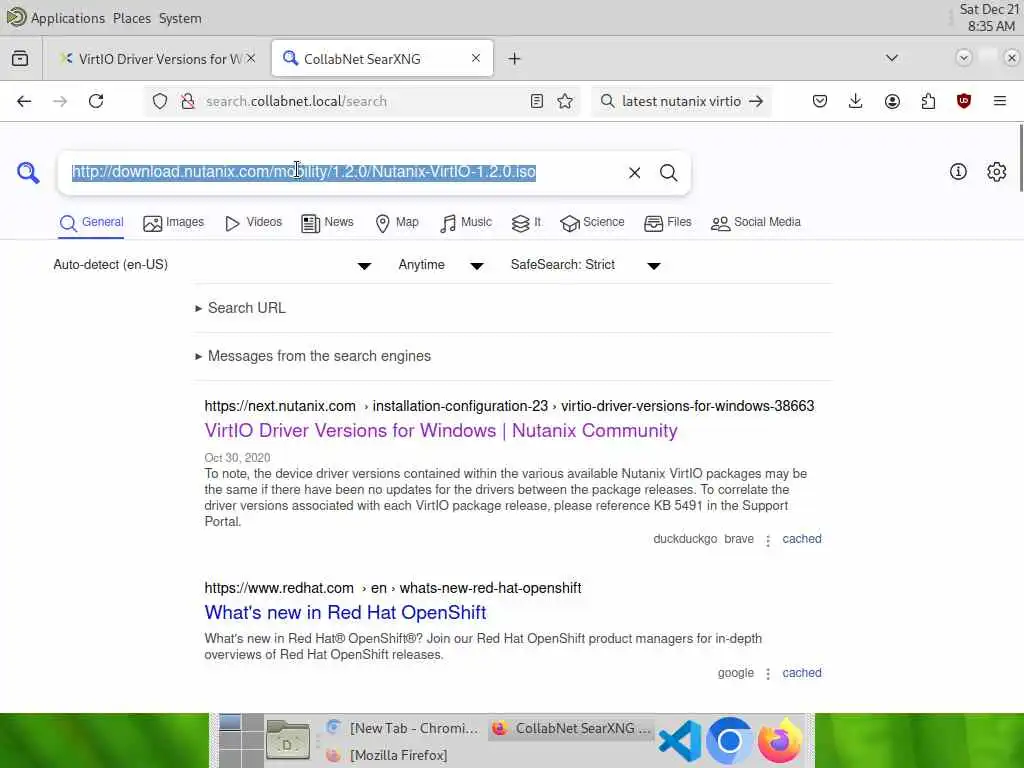Click the next.nutanix.com result URL
The width and height of the screenshot is (1024, 768).
tap(509, 406)
